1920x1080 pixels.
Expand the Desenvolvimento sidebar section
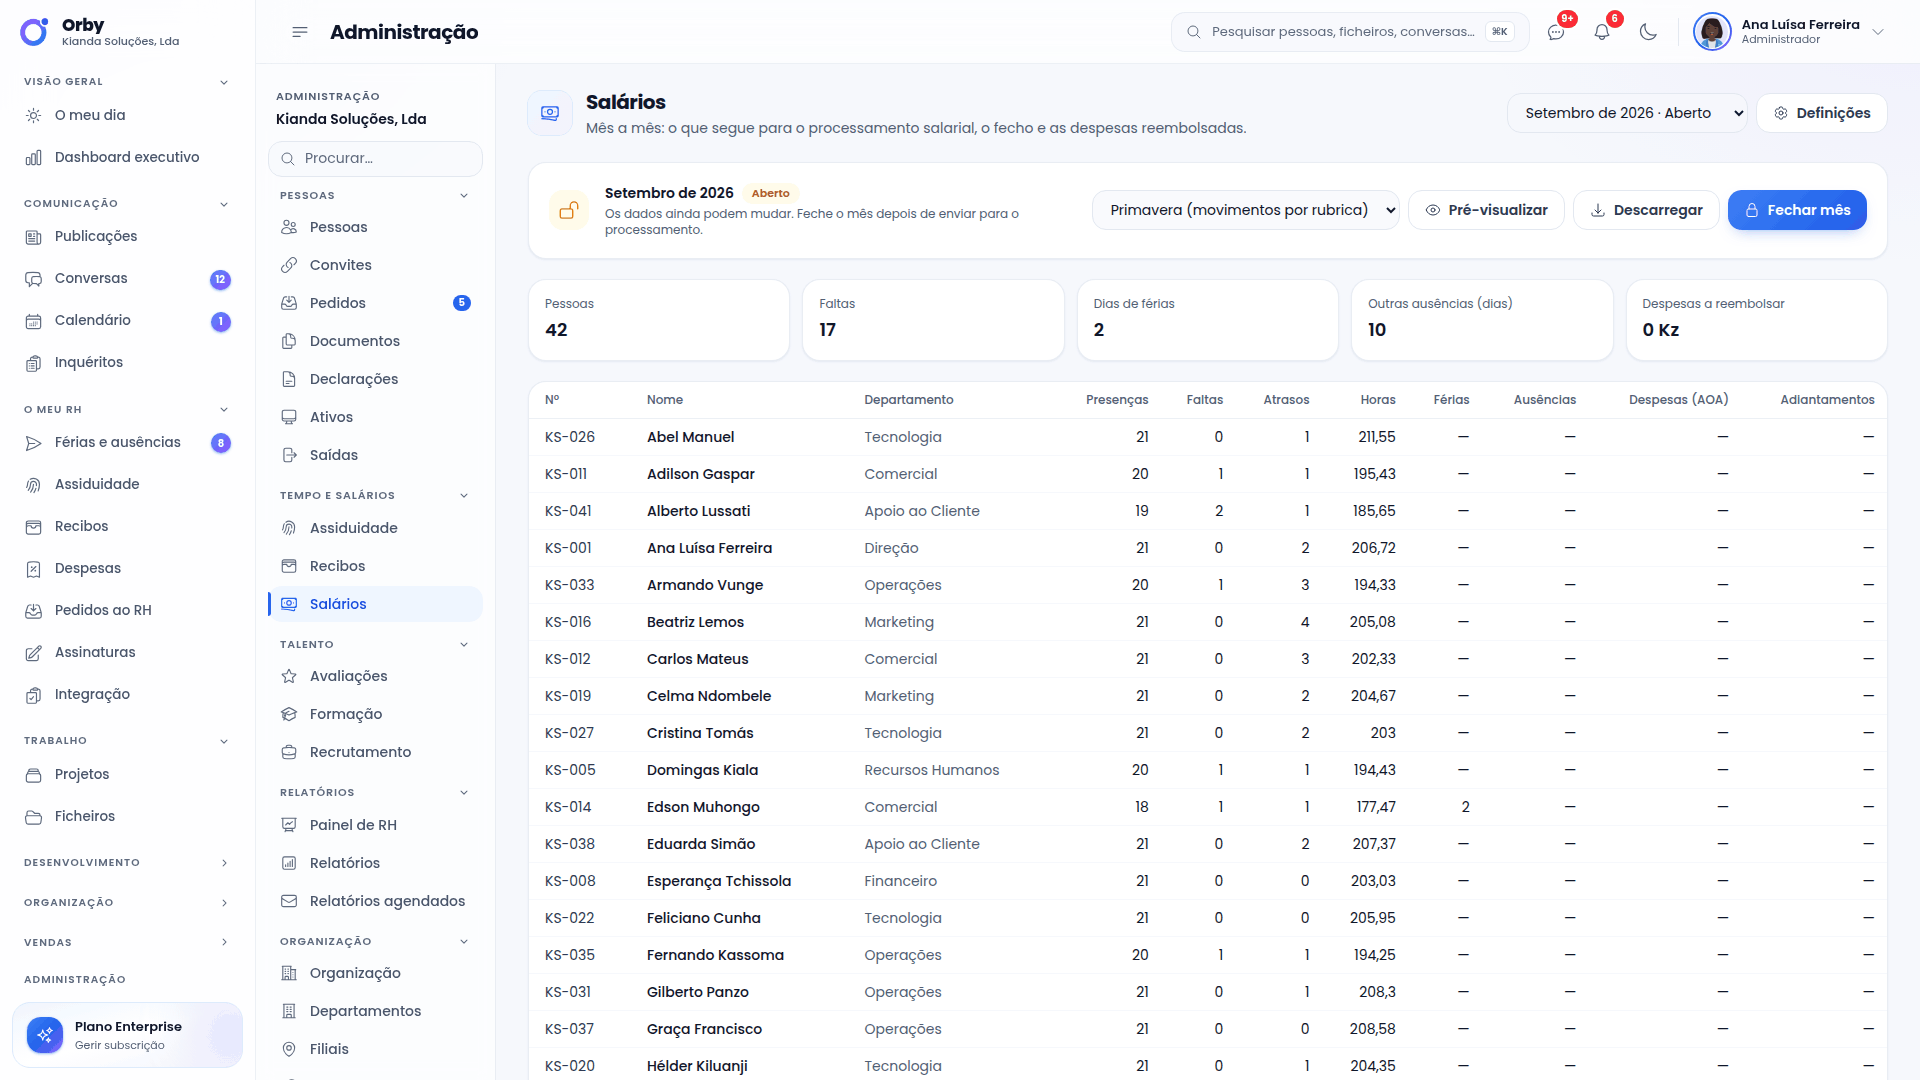(x=224, y=863)
